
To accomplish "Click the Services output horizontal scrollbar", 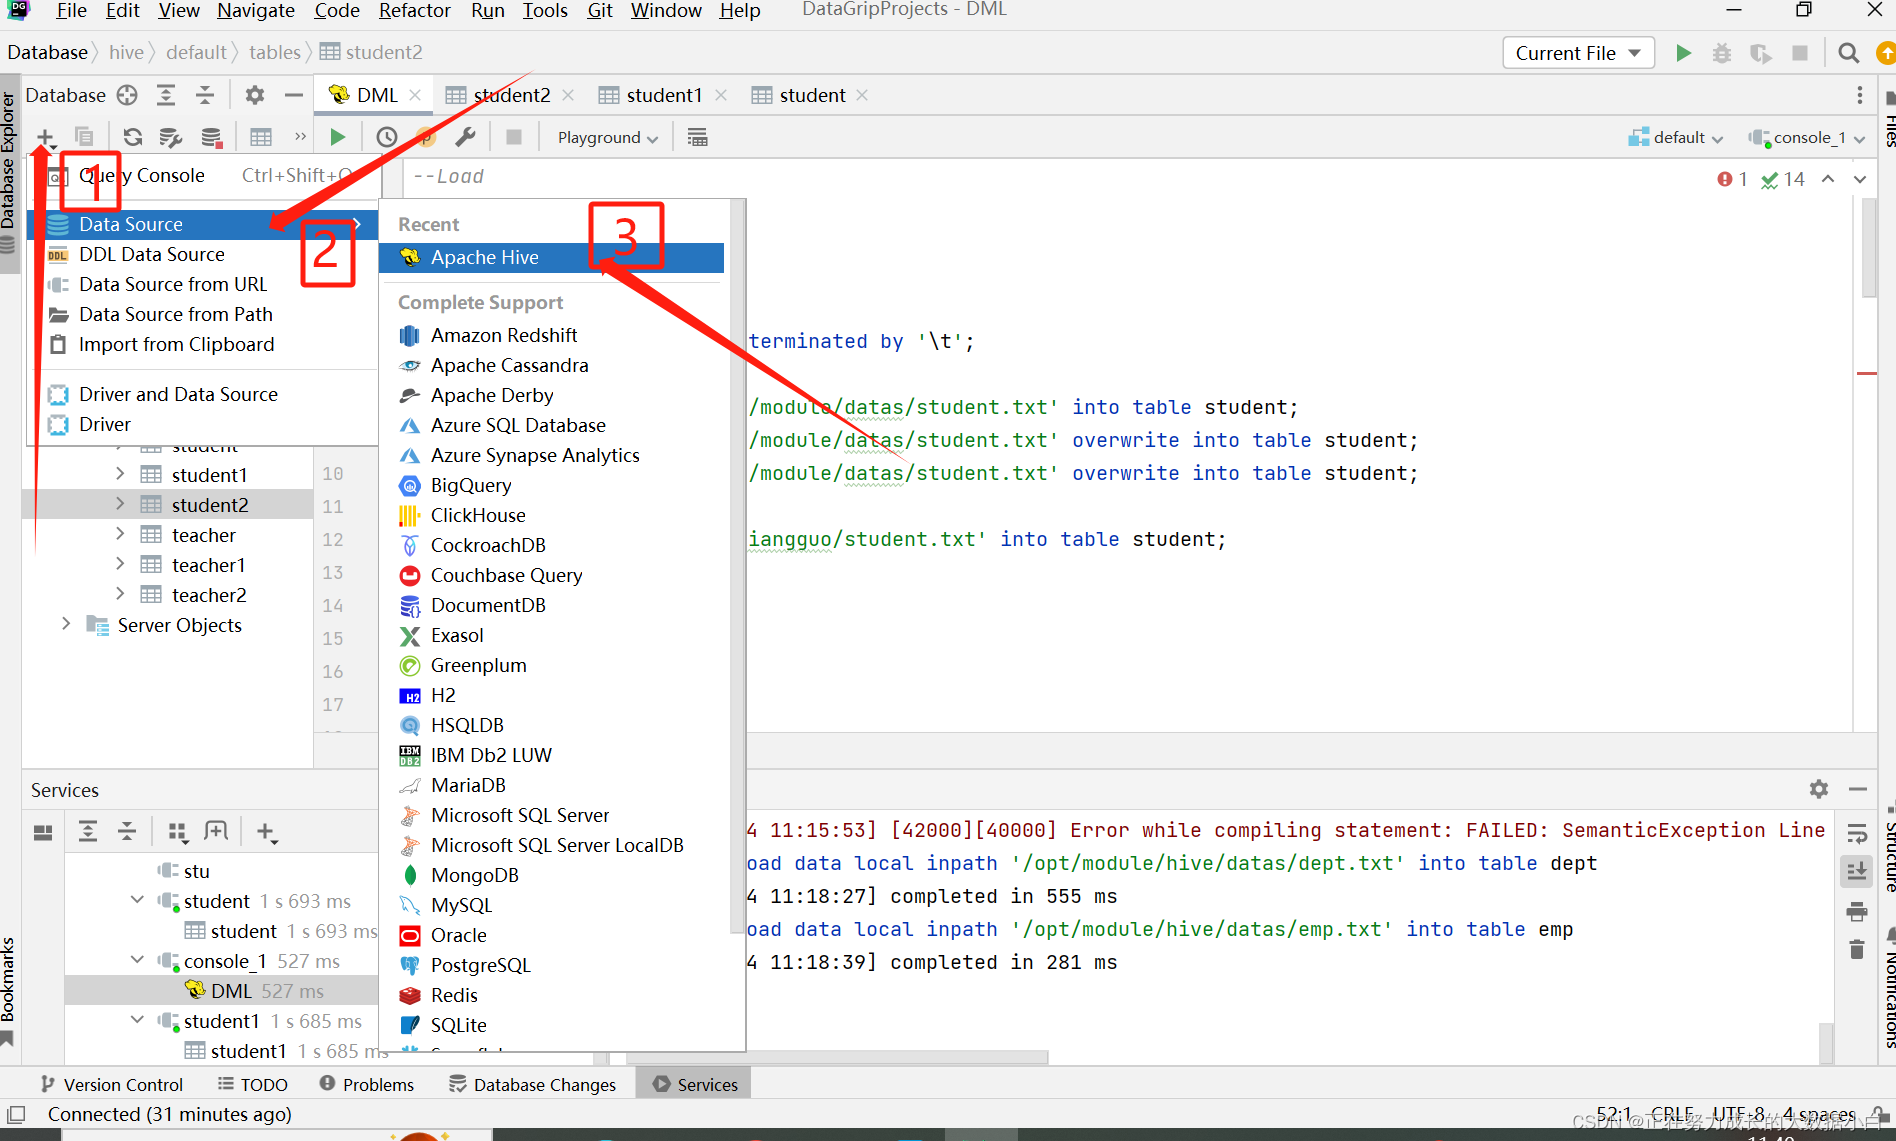I will (836, 1057).
